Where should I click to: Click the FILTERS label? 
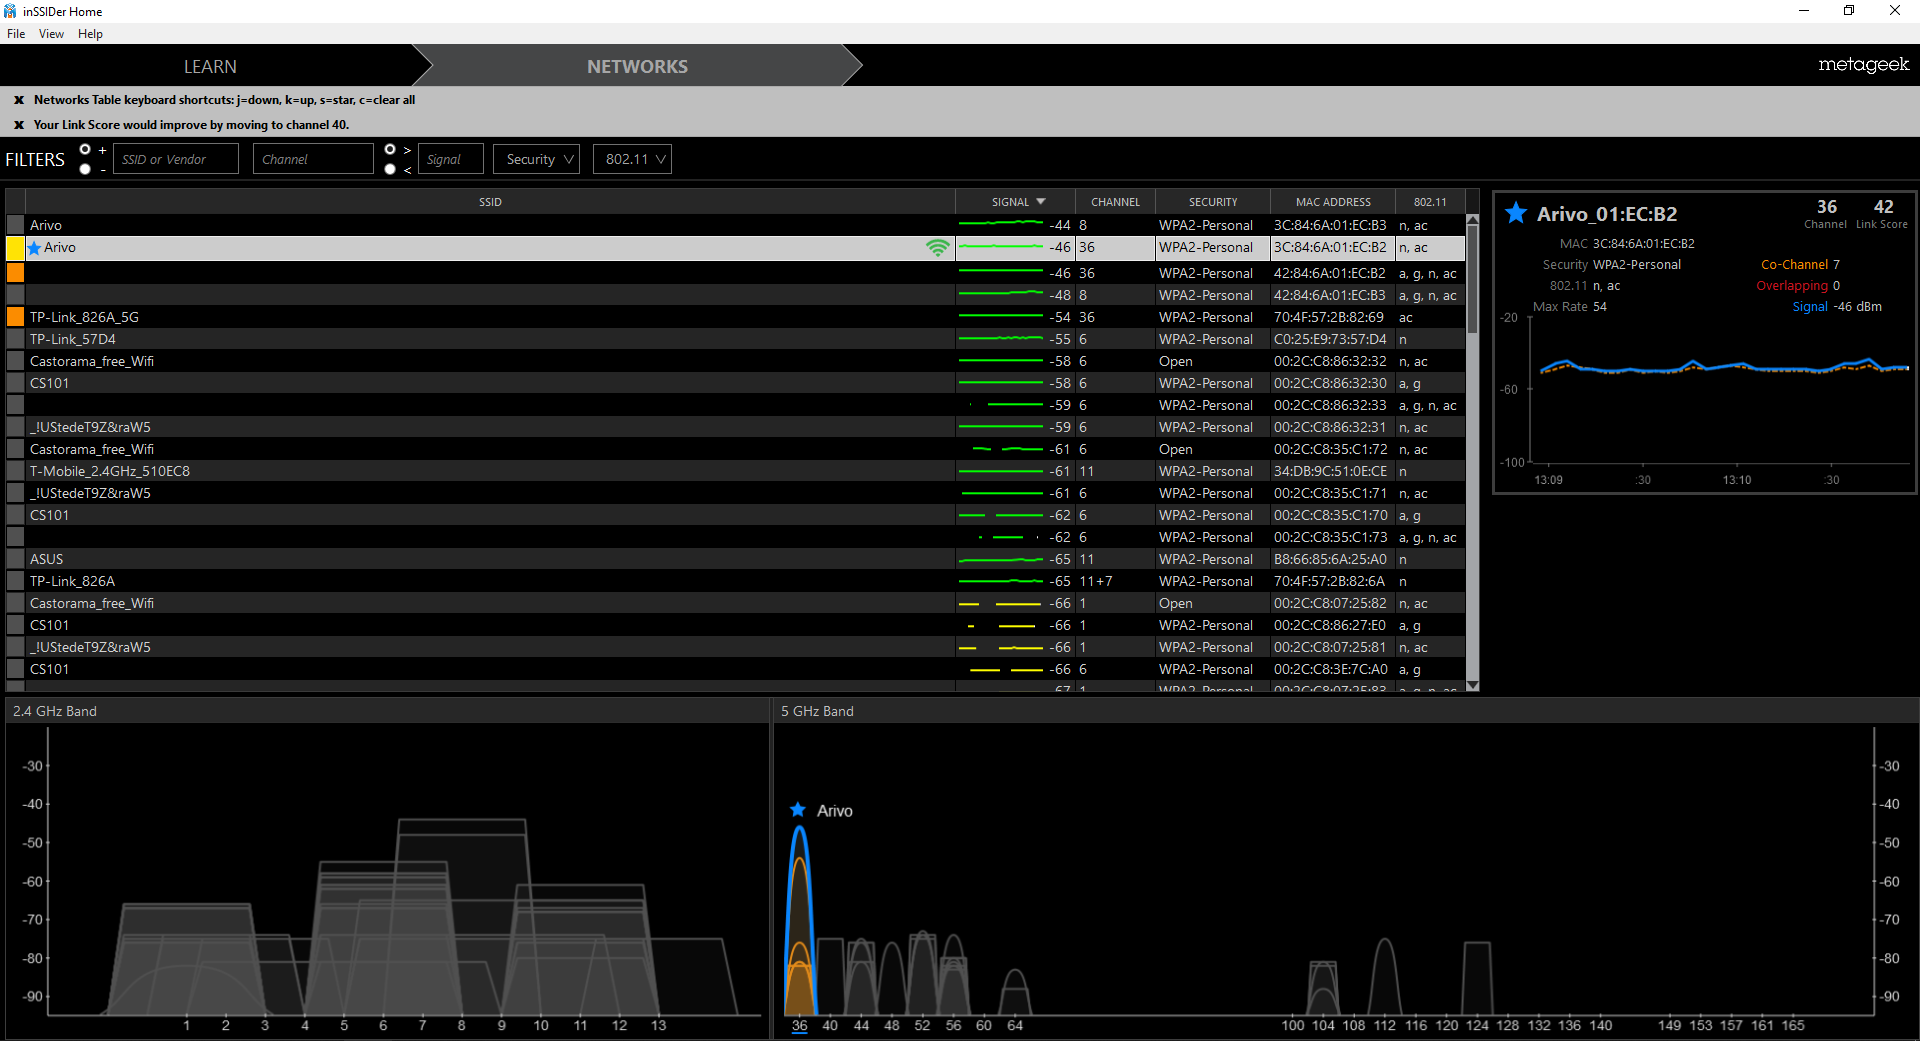pyautogui.click(x=35, y=160)
